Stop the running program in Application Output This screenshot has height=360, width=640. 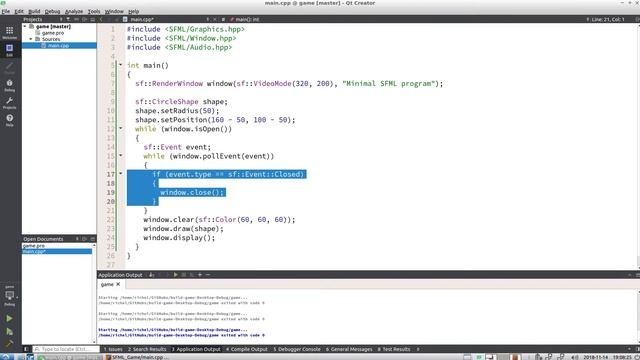click(184, 275)
